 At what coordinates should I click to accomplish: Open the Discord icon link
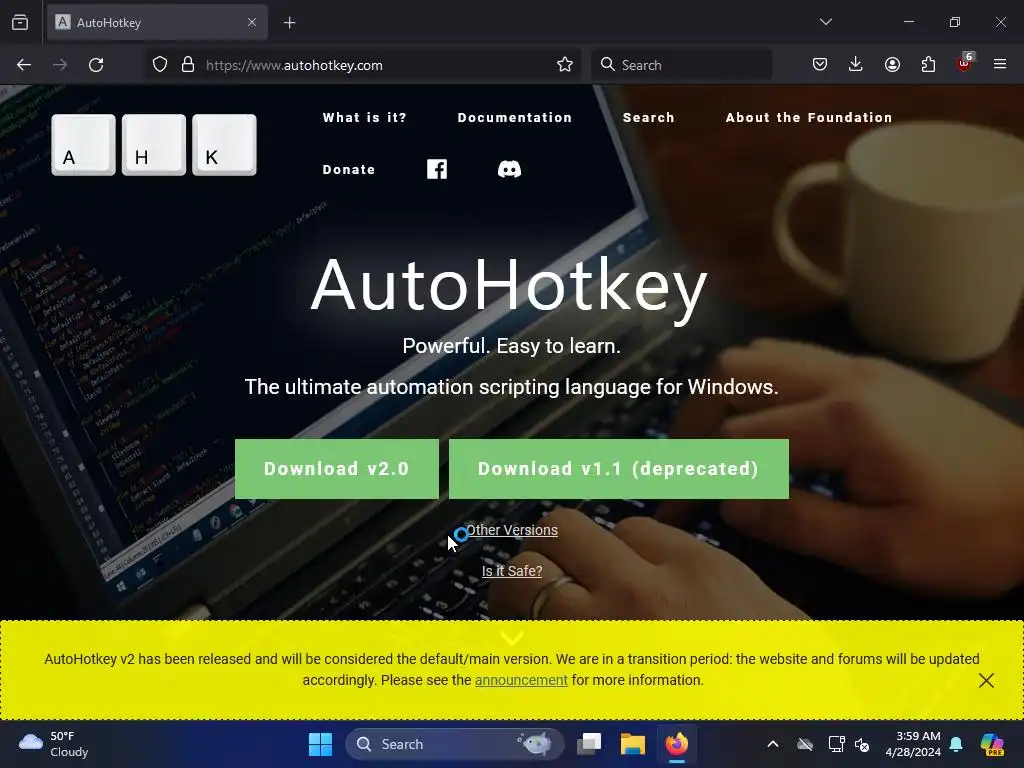click(x=509, y=169)
